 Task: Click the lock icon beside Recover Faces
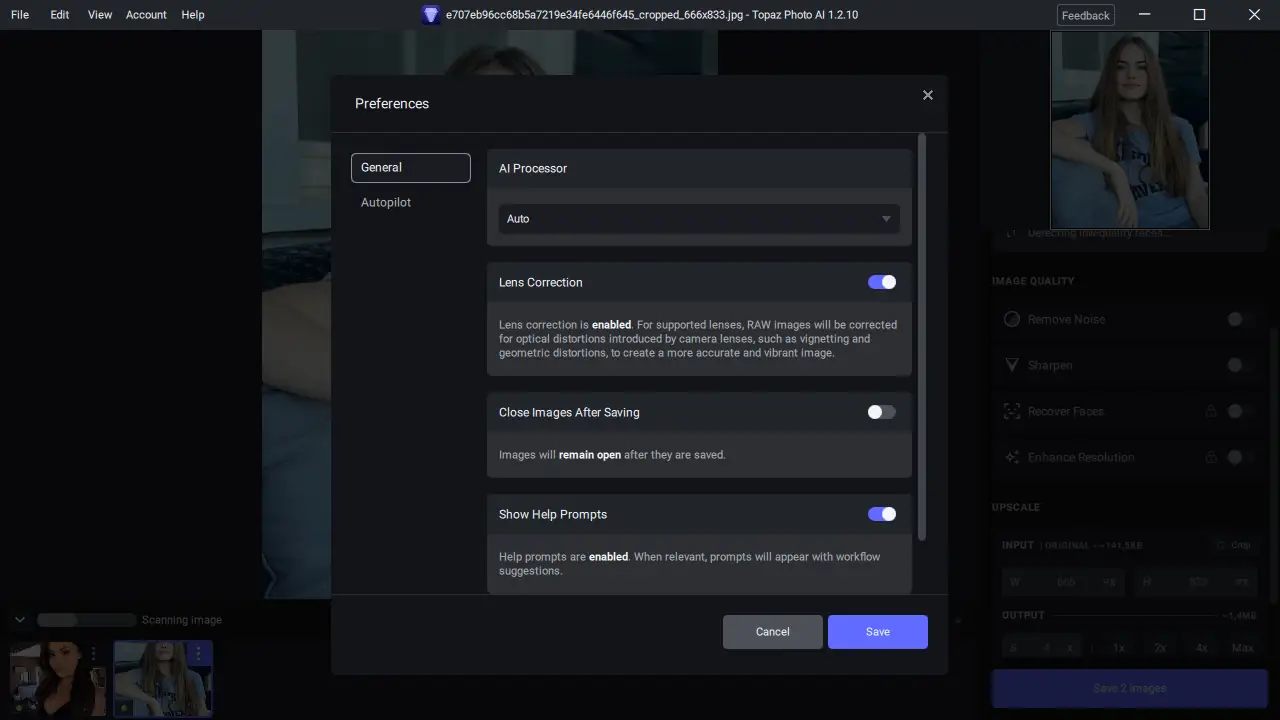[x=1211, y=411]
